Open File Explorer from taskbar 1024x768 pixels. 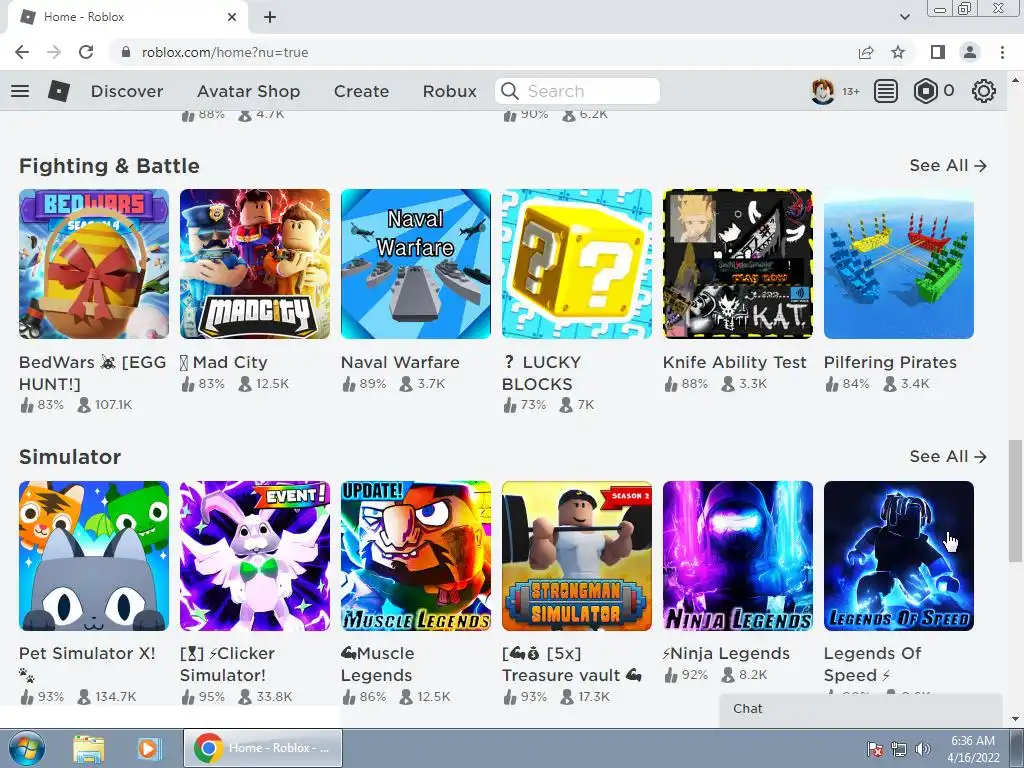click(x=88, y=748)
